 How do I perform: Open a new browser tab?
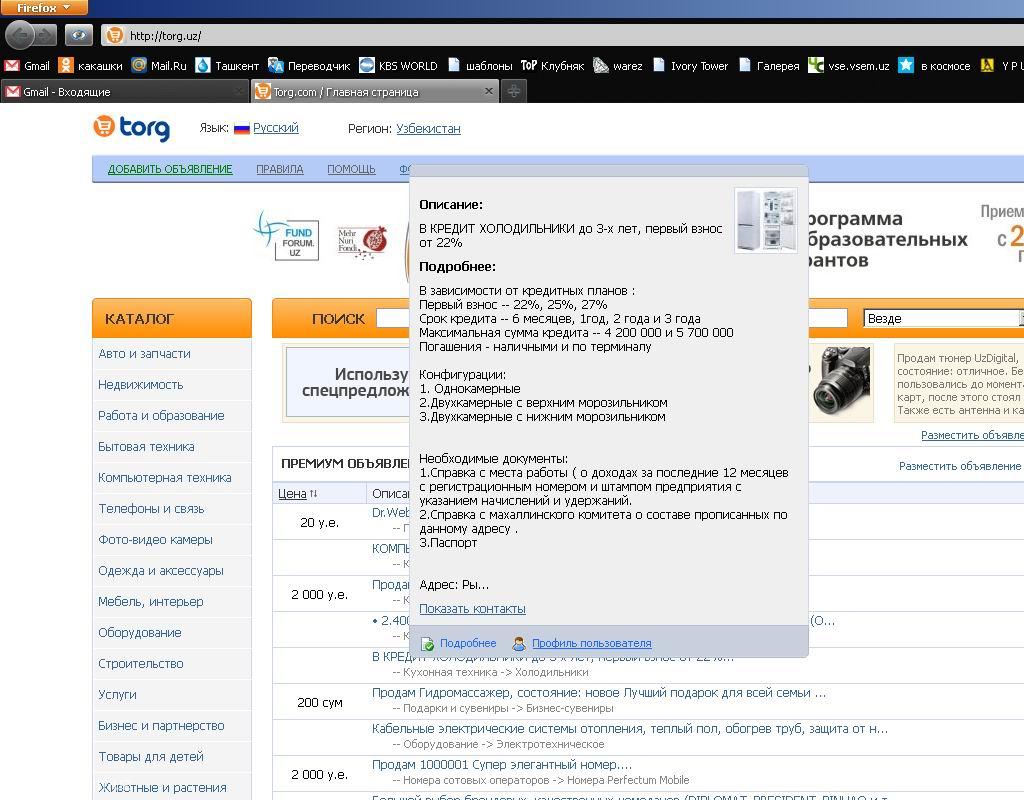(514, 91)
